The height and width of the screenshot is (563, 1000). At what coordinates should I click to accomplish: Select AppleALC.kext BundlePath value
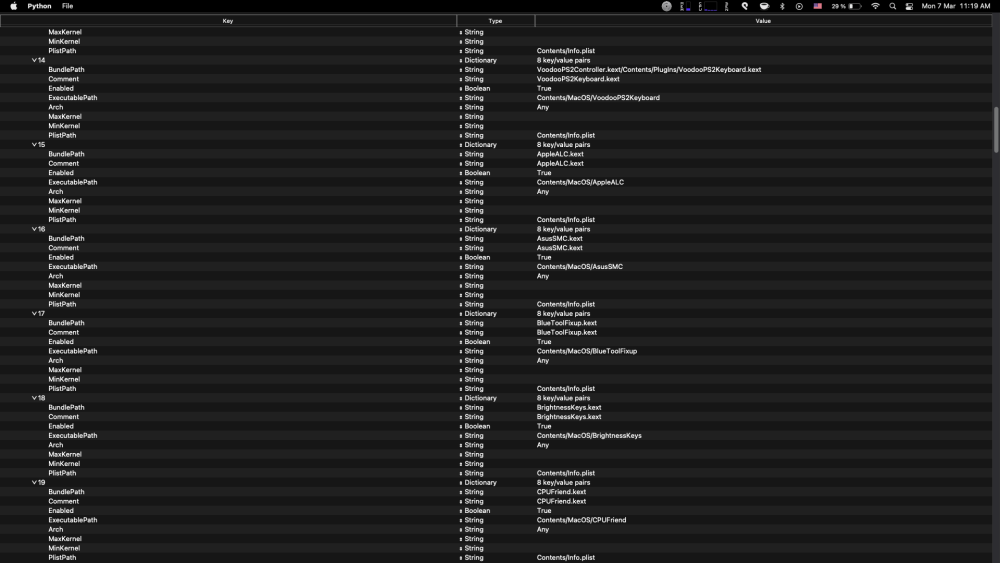tap(560, 154)
